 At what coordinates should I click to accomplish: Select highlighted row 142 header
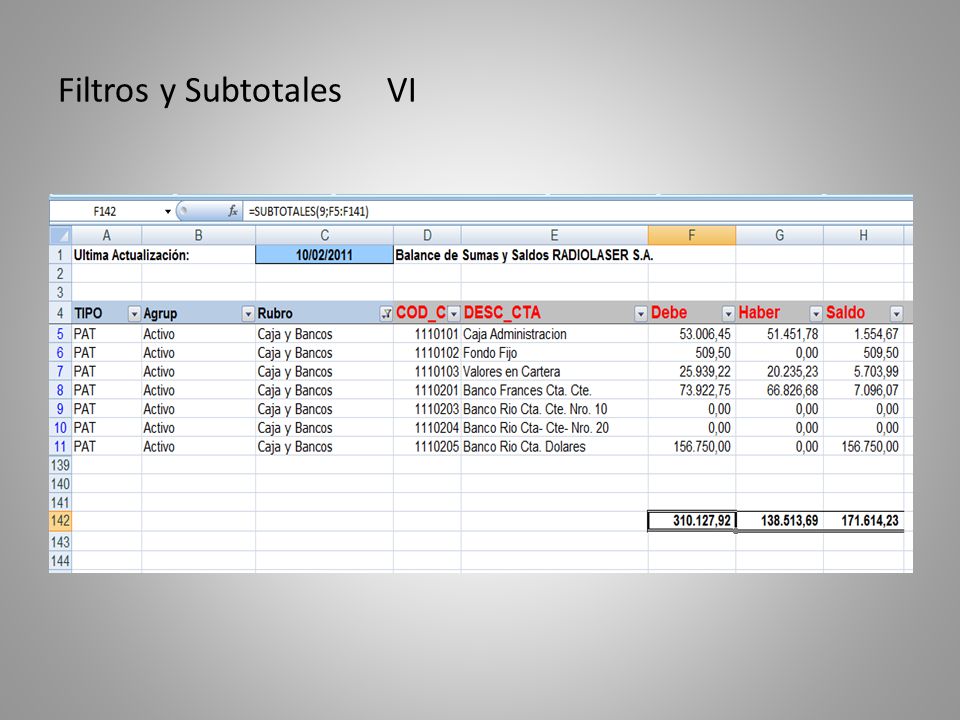pos(60,521)
